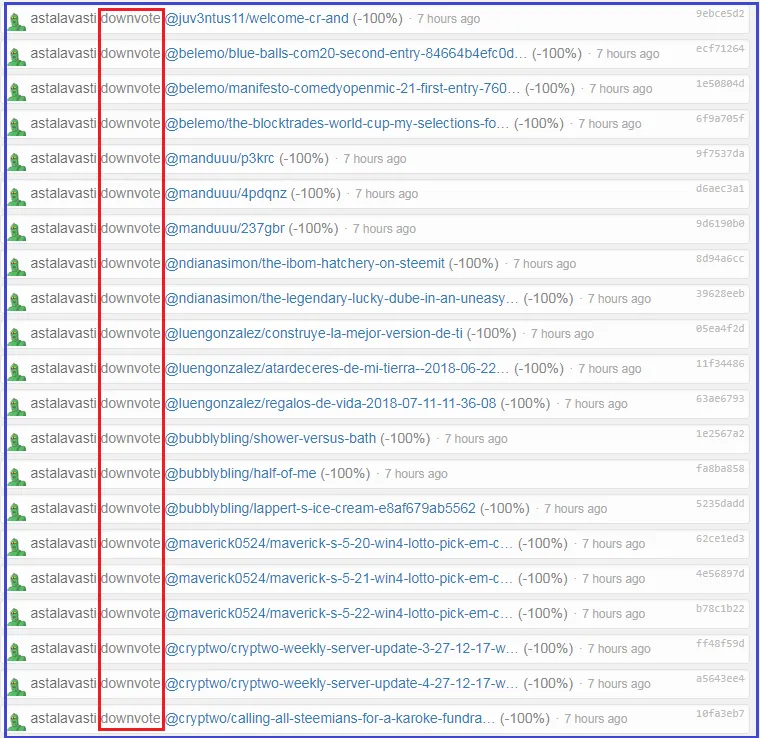Click transaction hash 1e50804d
760x738 pixels.
[x=720, y=83]
